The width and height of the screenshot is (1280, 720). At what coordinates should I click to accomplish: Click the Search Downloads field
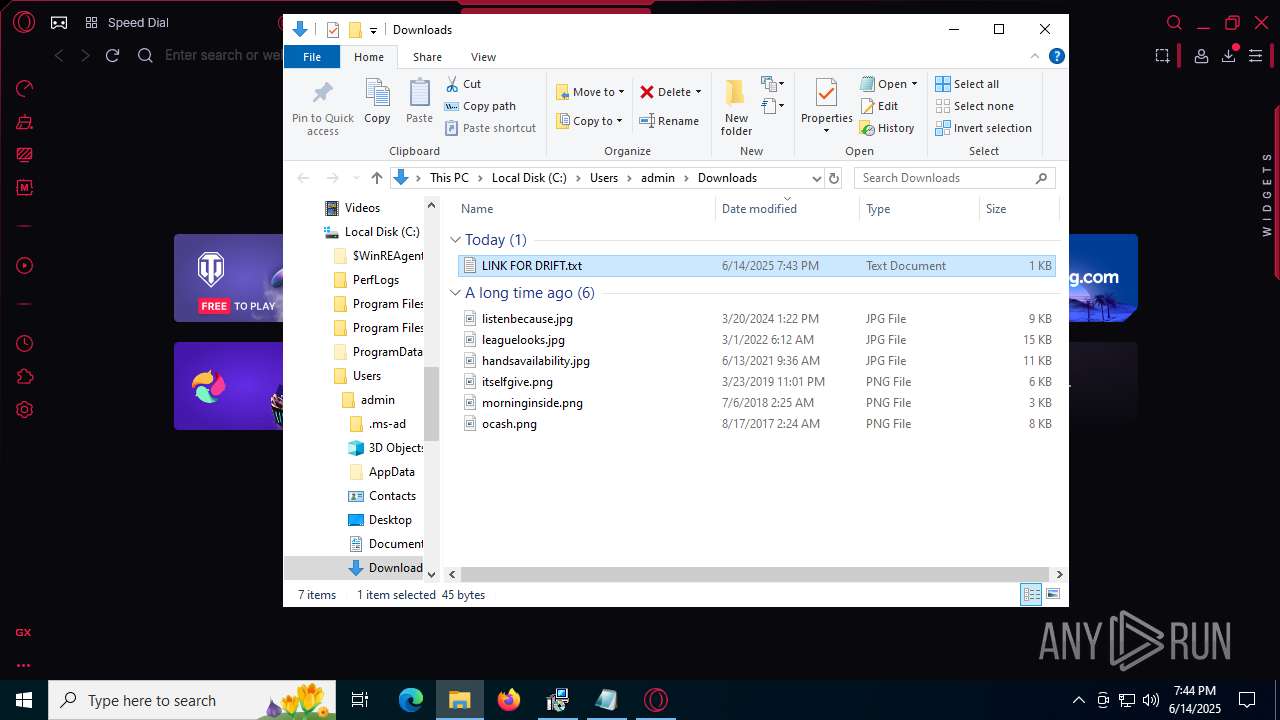(x=954, y=178)
